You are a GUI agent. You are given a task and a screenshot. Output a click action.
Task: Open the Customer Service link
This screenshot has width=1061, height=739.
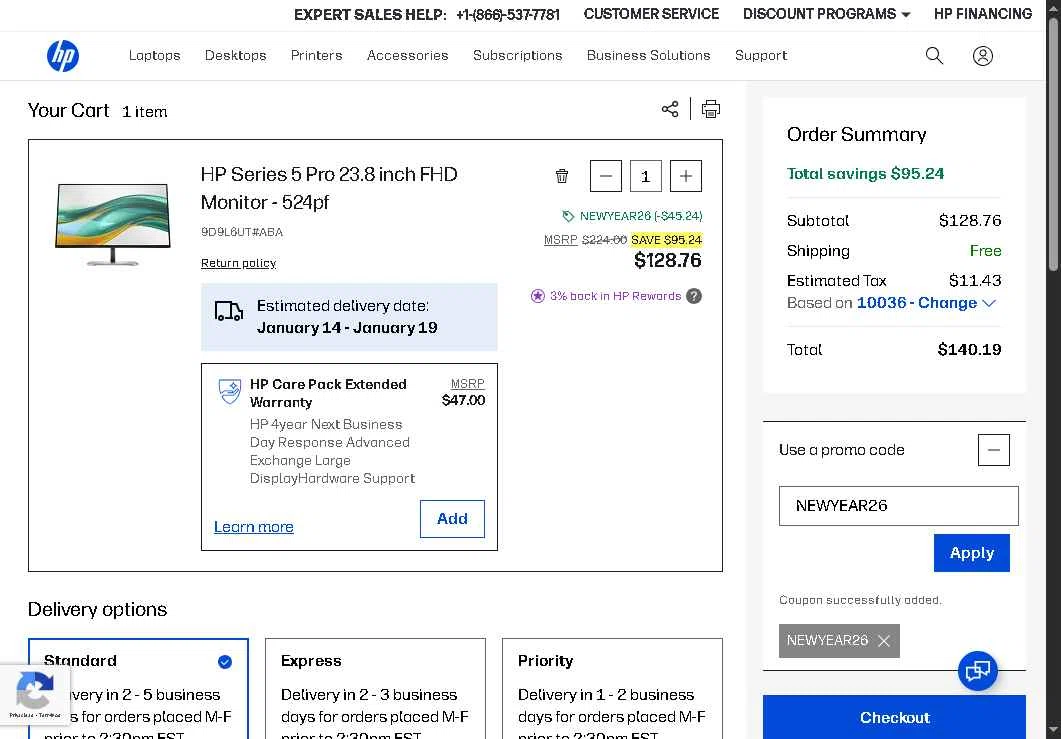(651, 14)
